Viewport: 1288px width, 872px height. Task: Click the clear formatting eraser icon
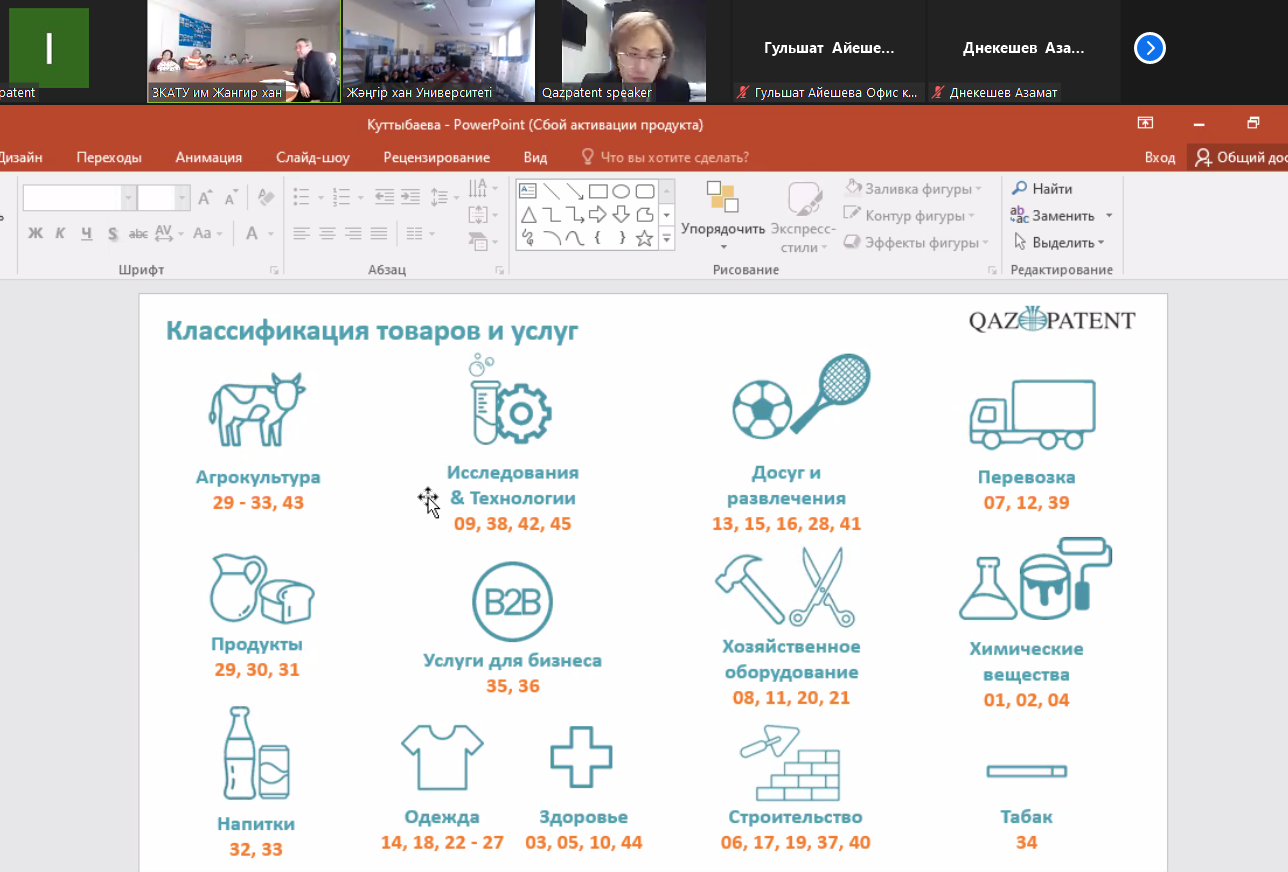pyautogui.click(x=265, y=198)
